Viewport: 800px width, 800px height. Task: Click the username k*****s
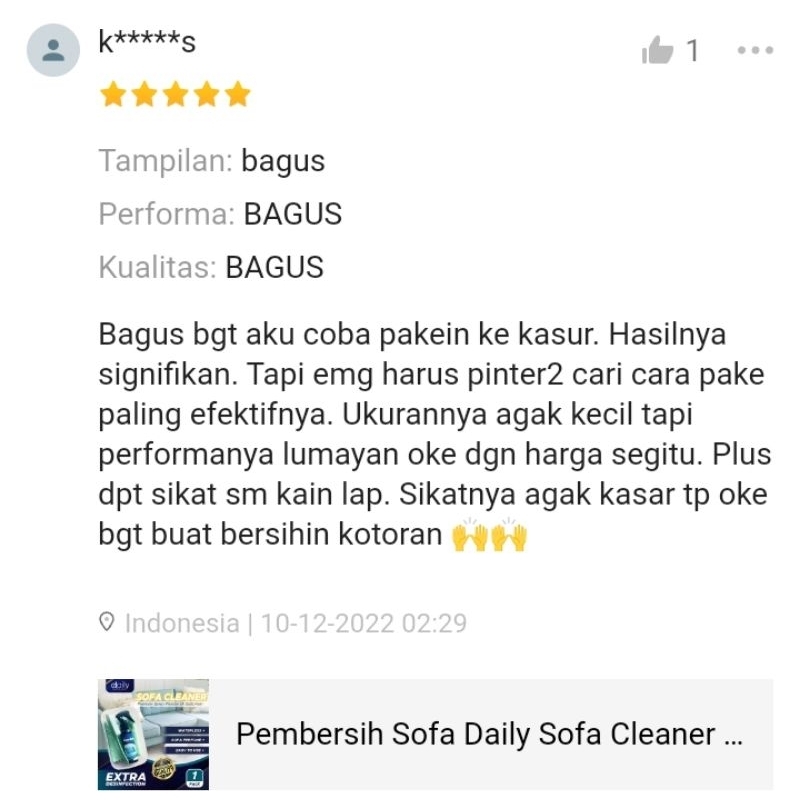point(147,41)
